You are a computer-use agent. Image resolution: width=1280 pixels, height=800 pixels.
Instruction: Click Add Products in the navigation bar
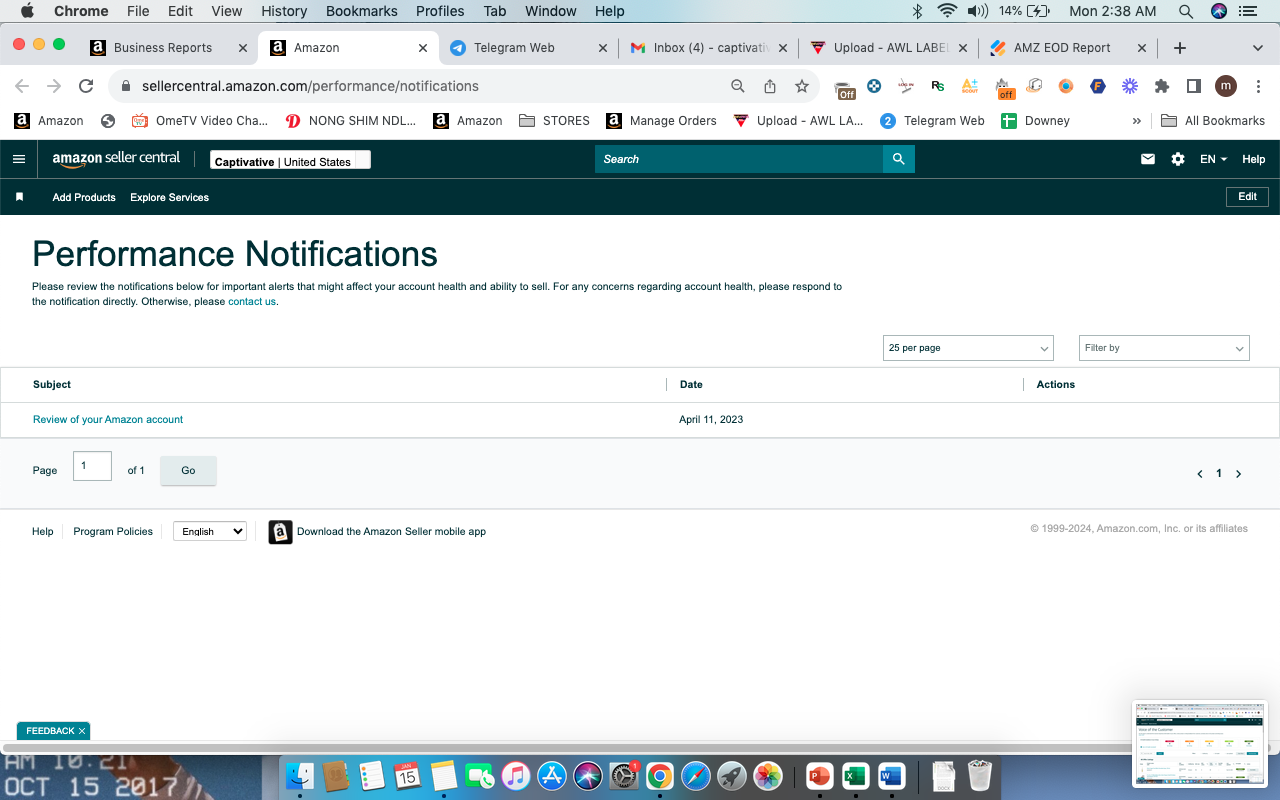(84, 197)
